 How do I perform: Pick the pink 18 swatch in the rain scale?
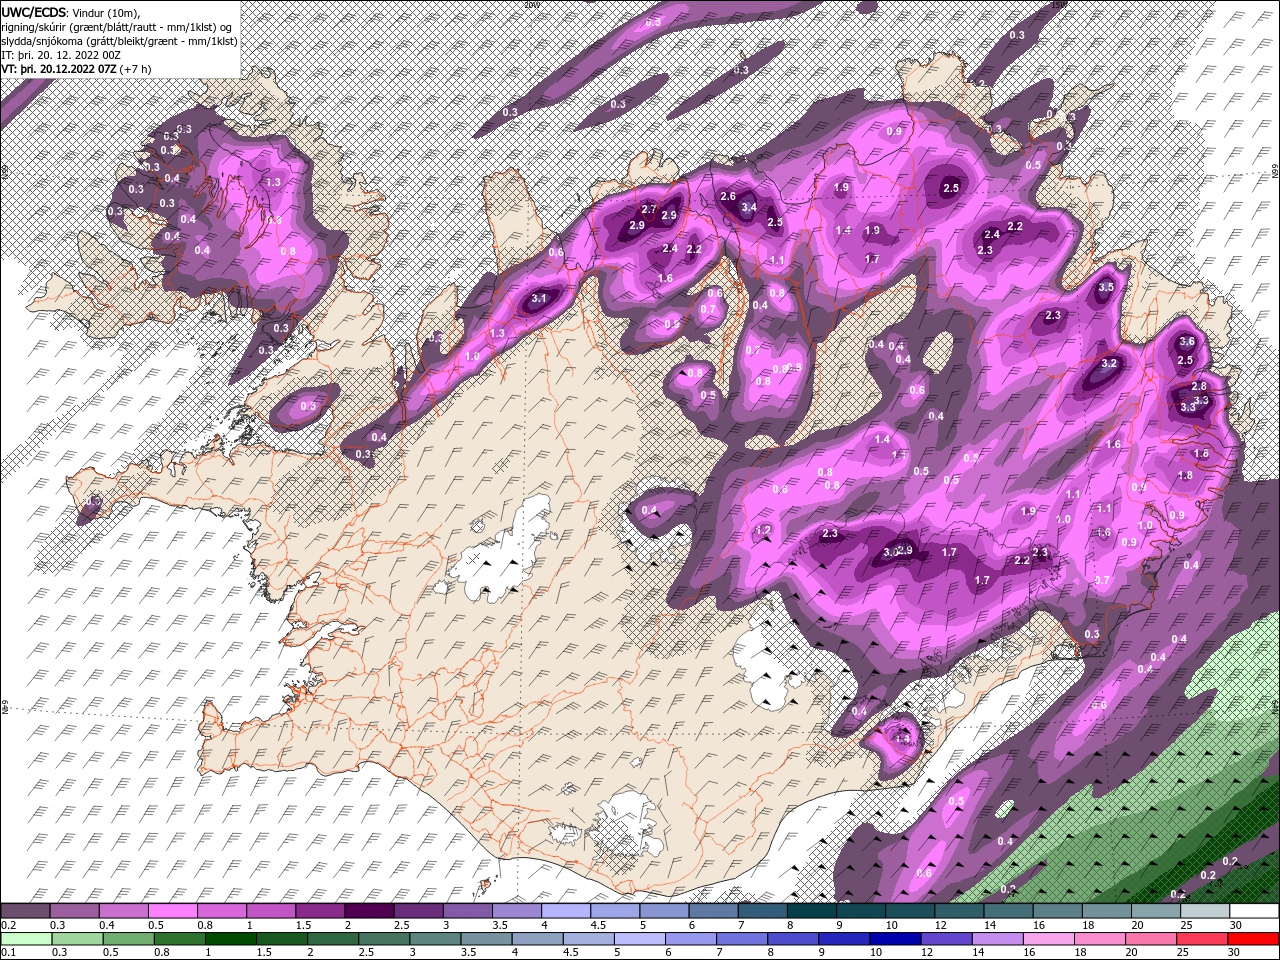pos(1099,939)
